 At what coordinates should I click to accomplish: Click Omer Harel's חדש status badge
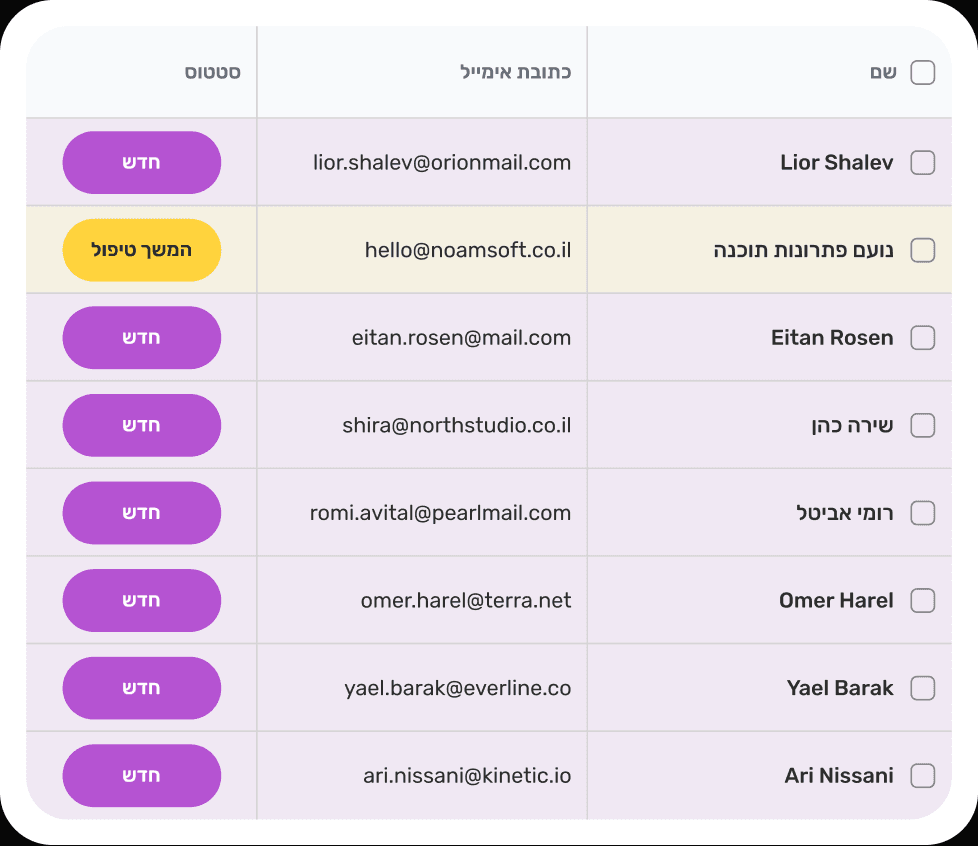(142, 600)
